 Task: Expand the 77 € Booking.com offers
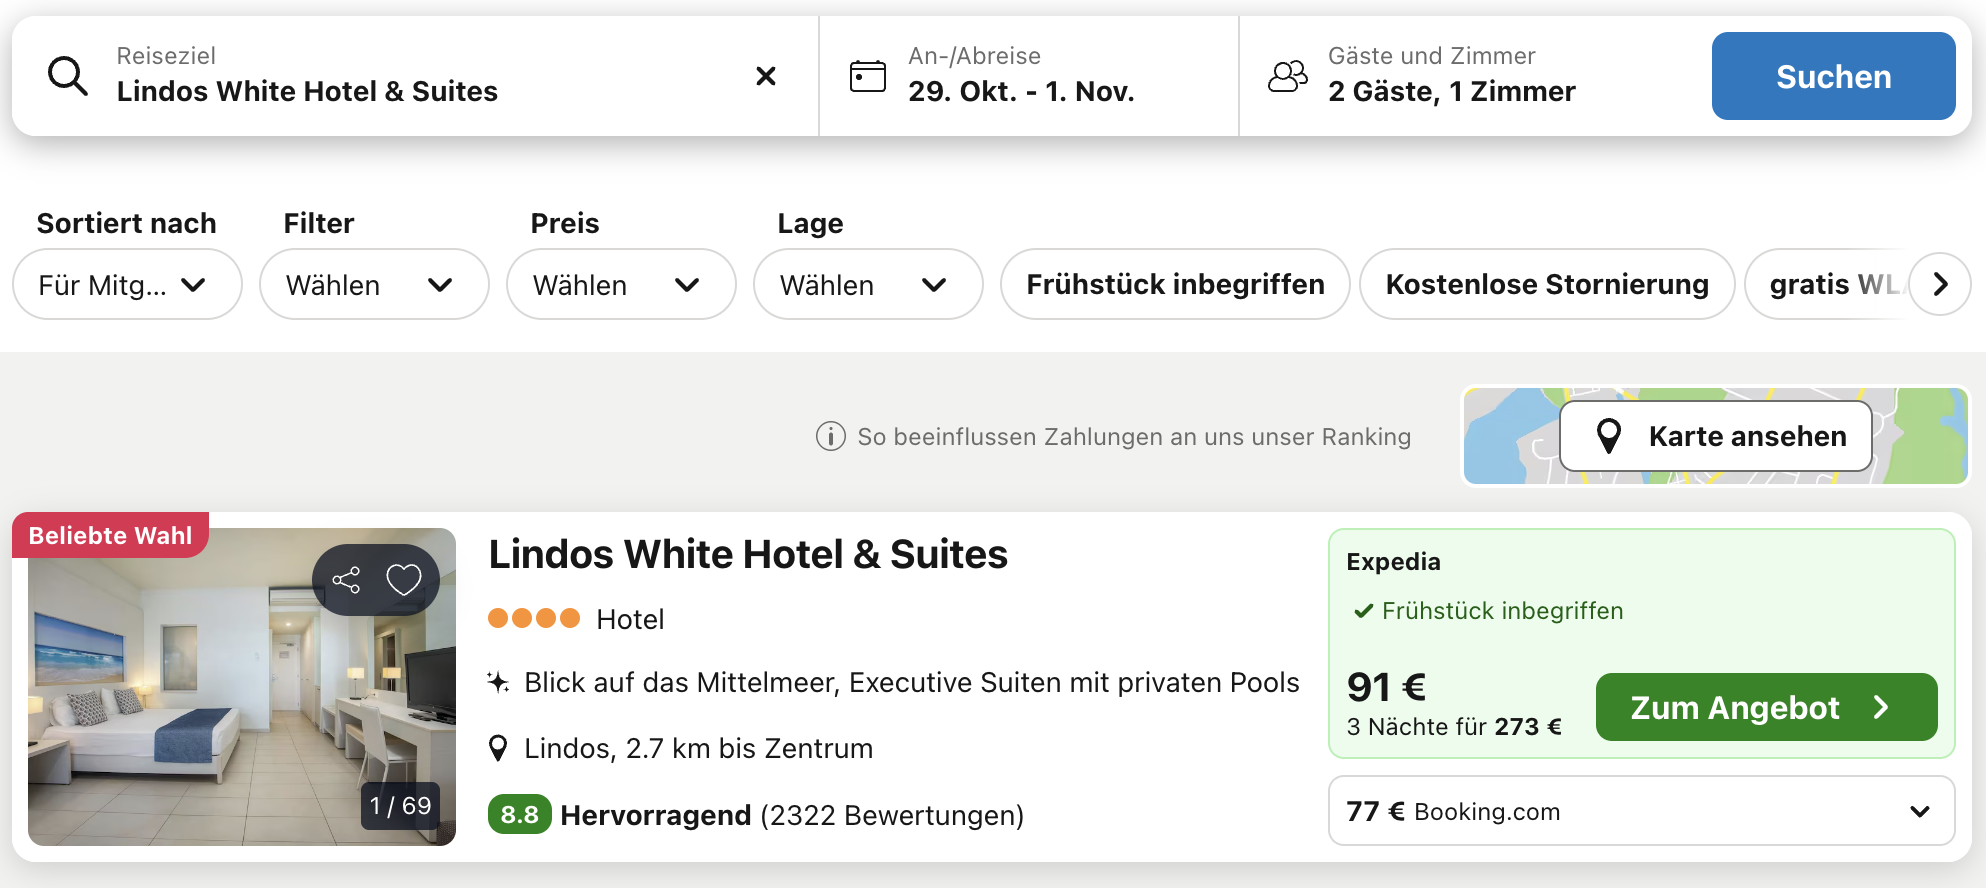[1641, 811]
